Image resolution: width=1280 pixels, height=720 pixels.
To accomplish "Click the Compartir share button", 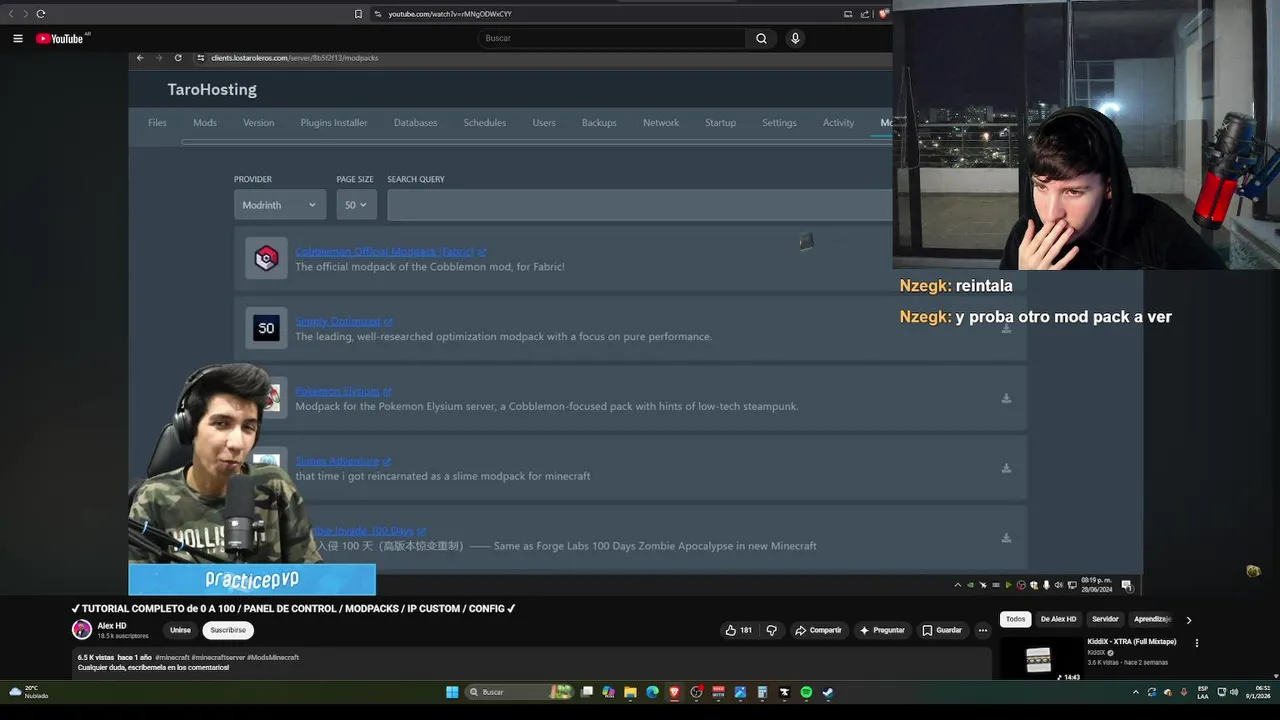I will pos(818,630).
